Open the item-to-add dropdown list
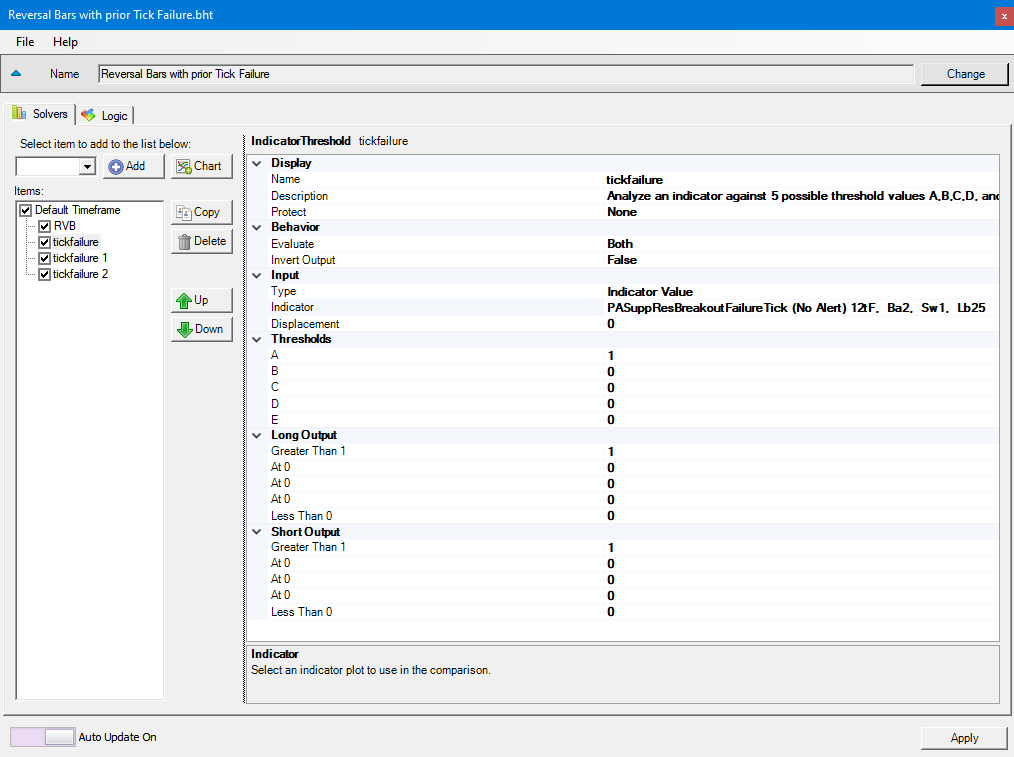 [x=87, y=167]
